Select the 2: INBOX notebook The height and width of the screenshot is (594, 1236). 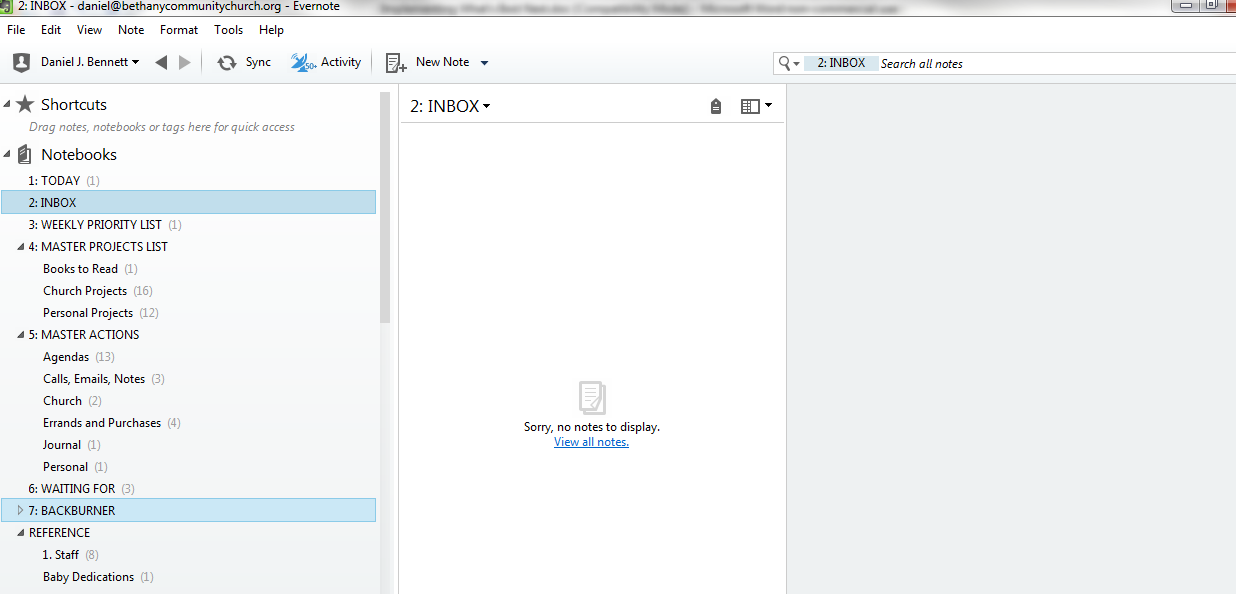click(x=189, y=203)
